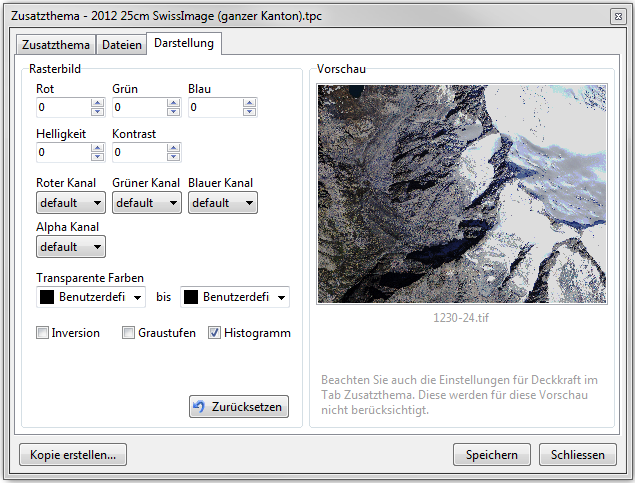Enable the Inversion checkbox

(x=43, y=333)
